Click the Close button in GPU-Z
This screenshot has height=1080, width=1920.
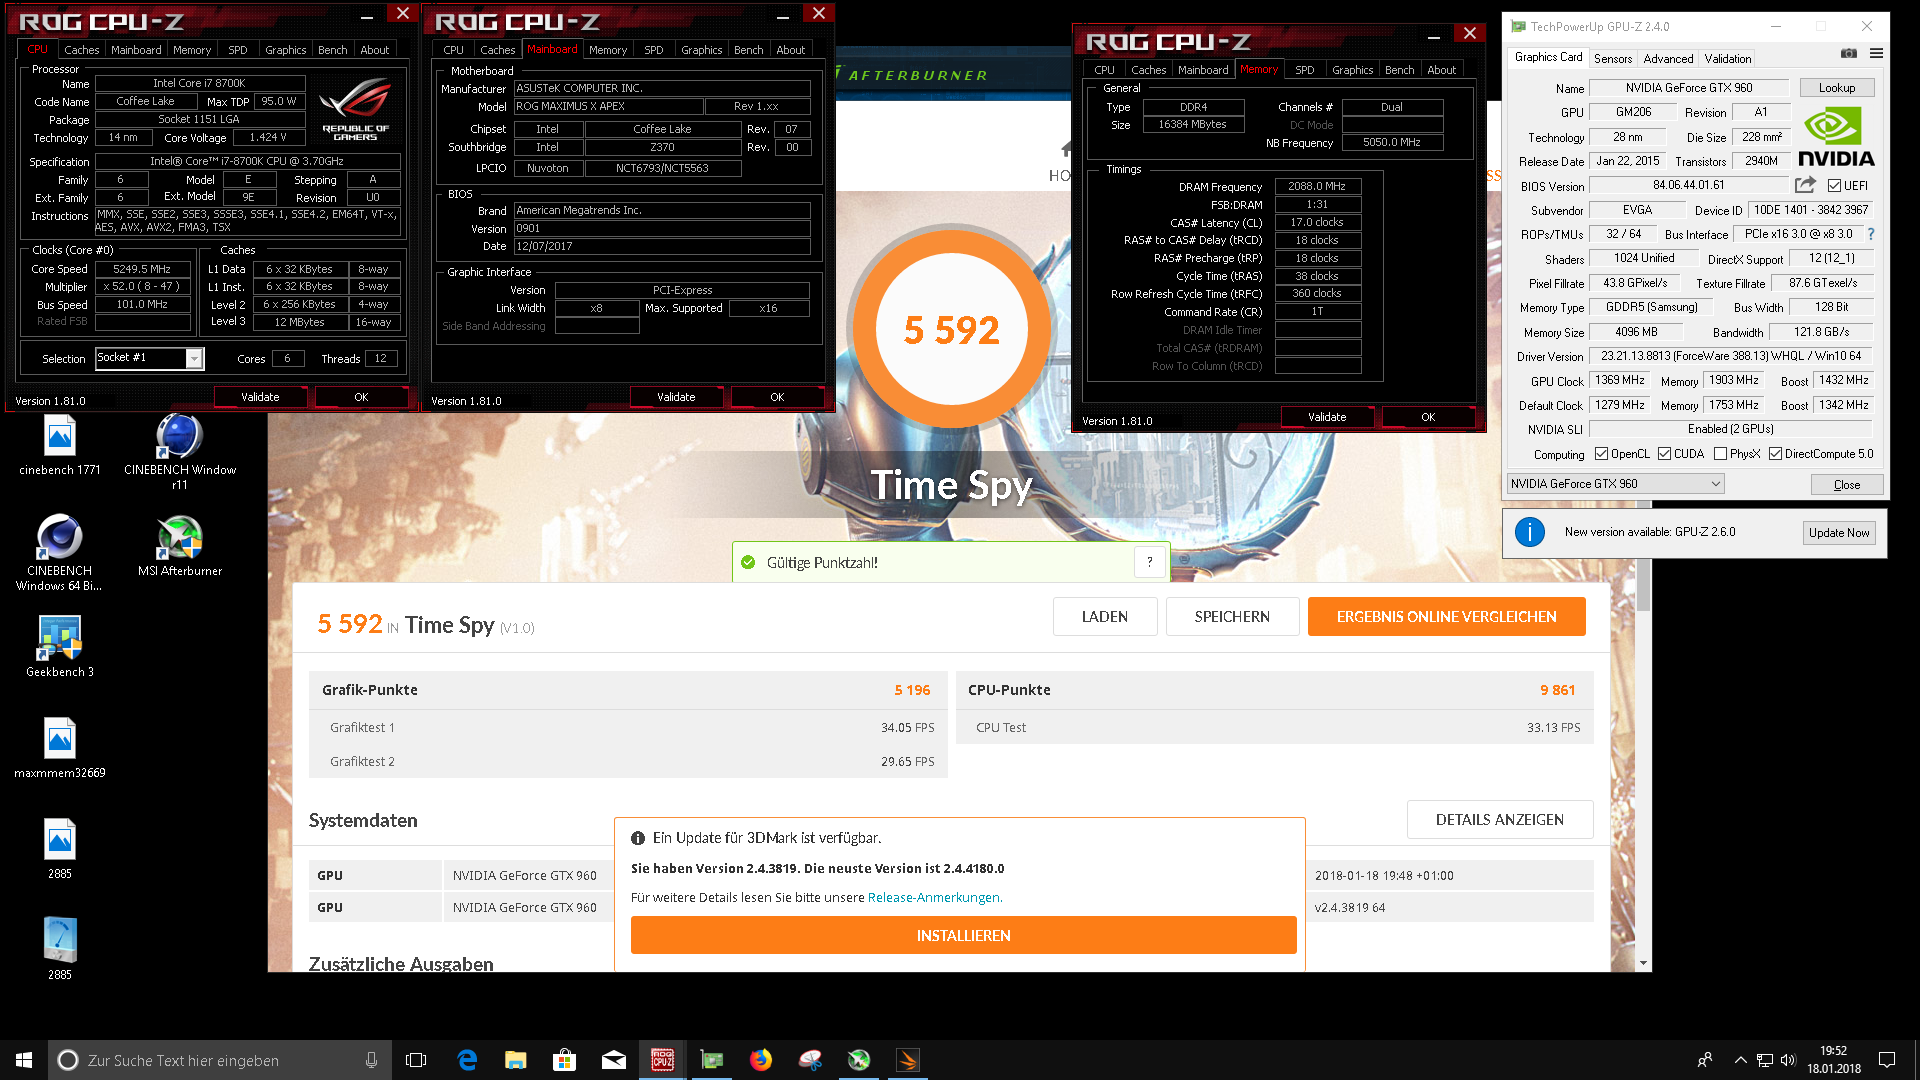[x=1846, y=484]
